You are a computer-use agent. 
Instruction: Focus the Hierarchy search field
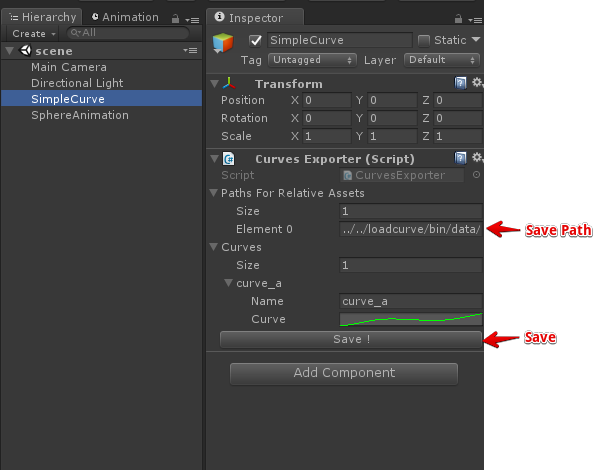pyautogui.click(x=128, y=33)
